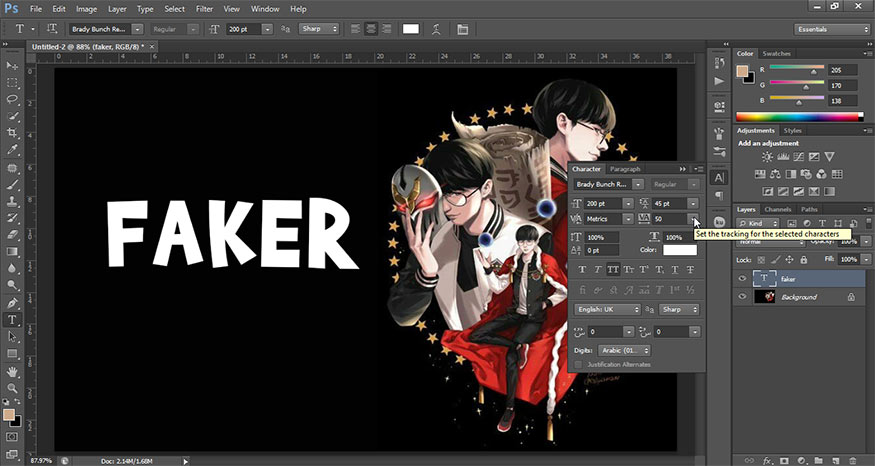Image resolution: width=875 pixels, height=466 pixels.
Task: Hide the faker text layer
Action: (742, 278)
